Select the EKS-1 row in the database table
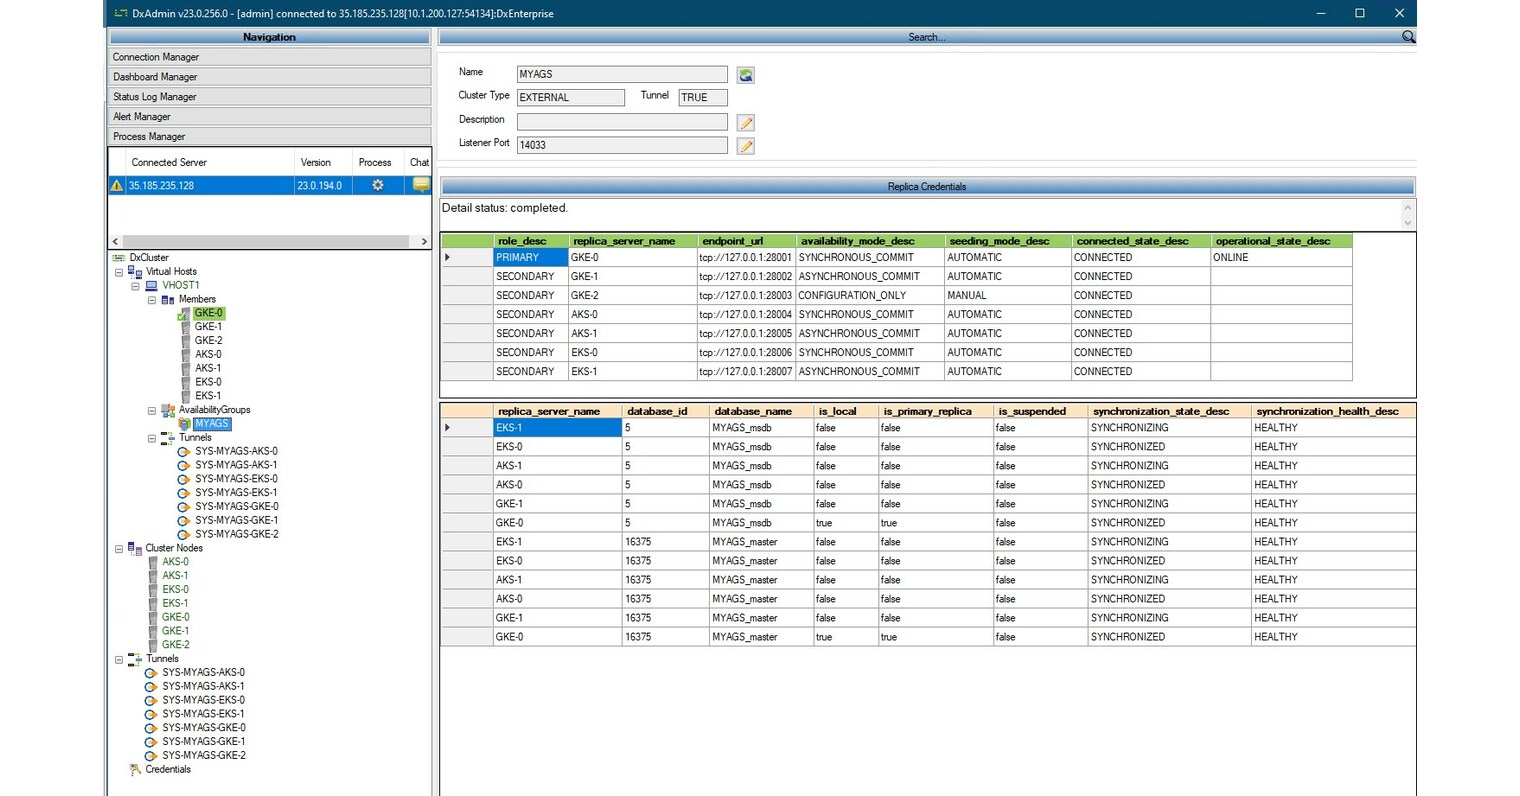1520x796 pixels. pyautogui.click(x=553, y=427)
